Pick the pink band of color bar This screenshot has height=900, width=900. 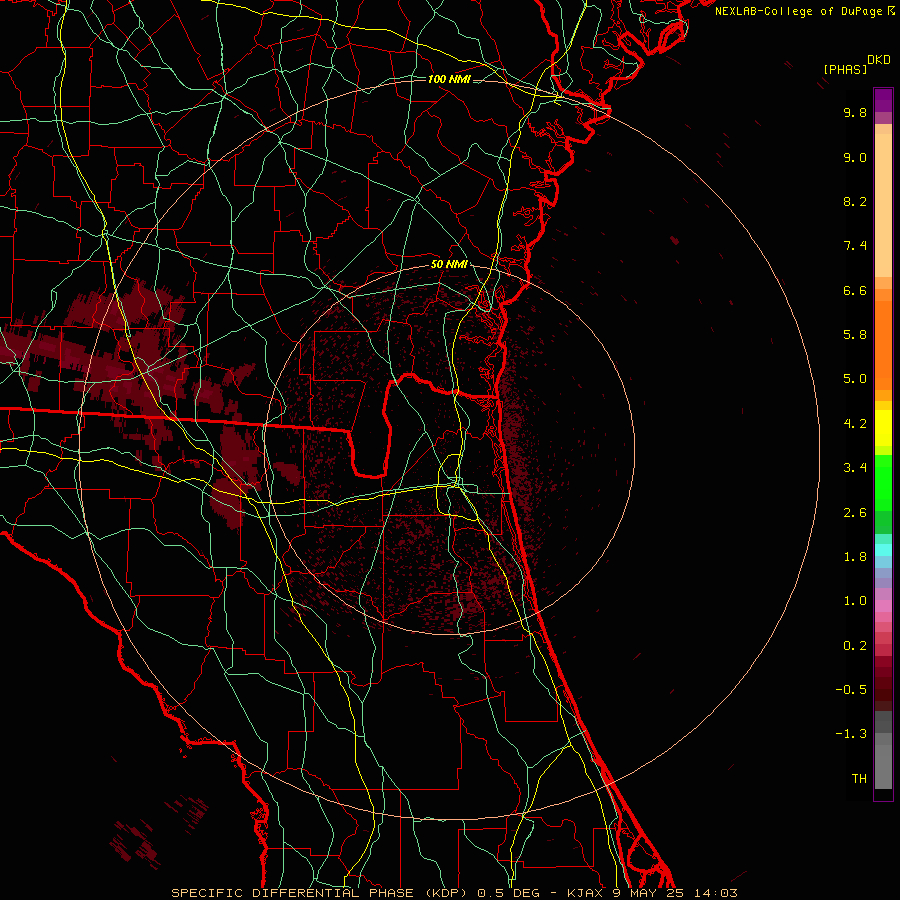(883, 606)
